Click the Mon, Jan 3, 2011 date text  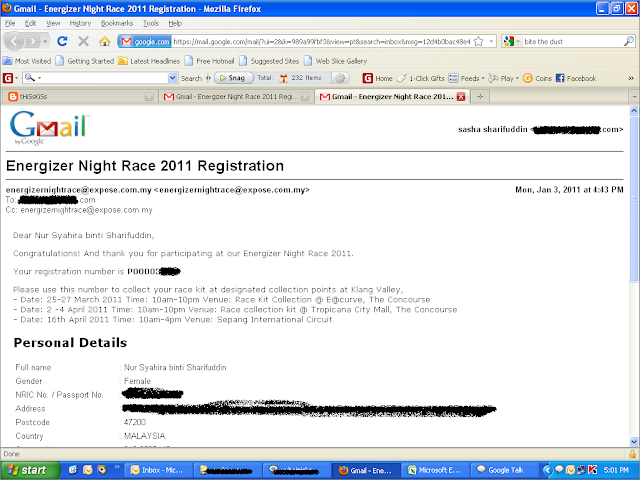click(x=569, y=190)
